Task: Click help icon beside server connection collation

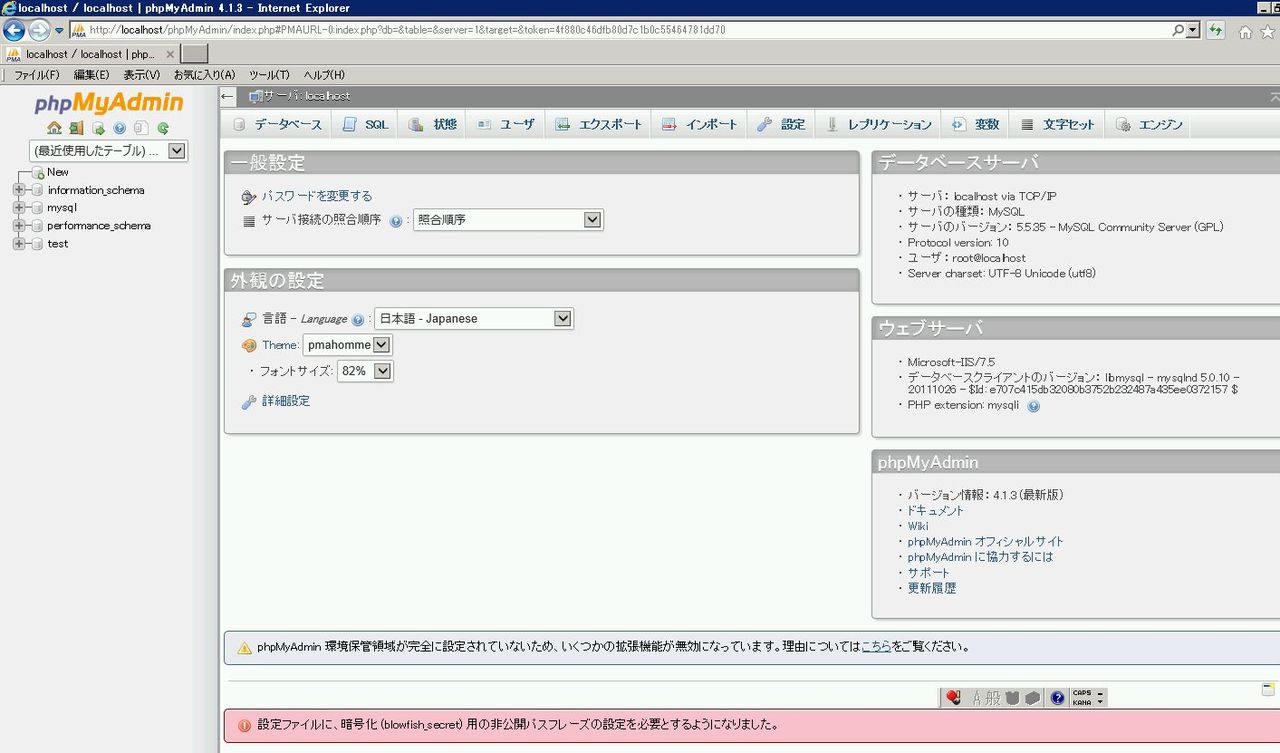Action: tap(396, 221)
